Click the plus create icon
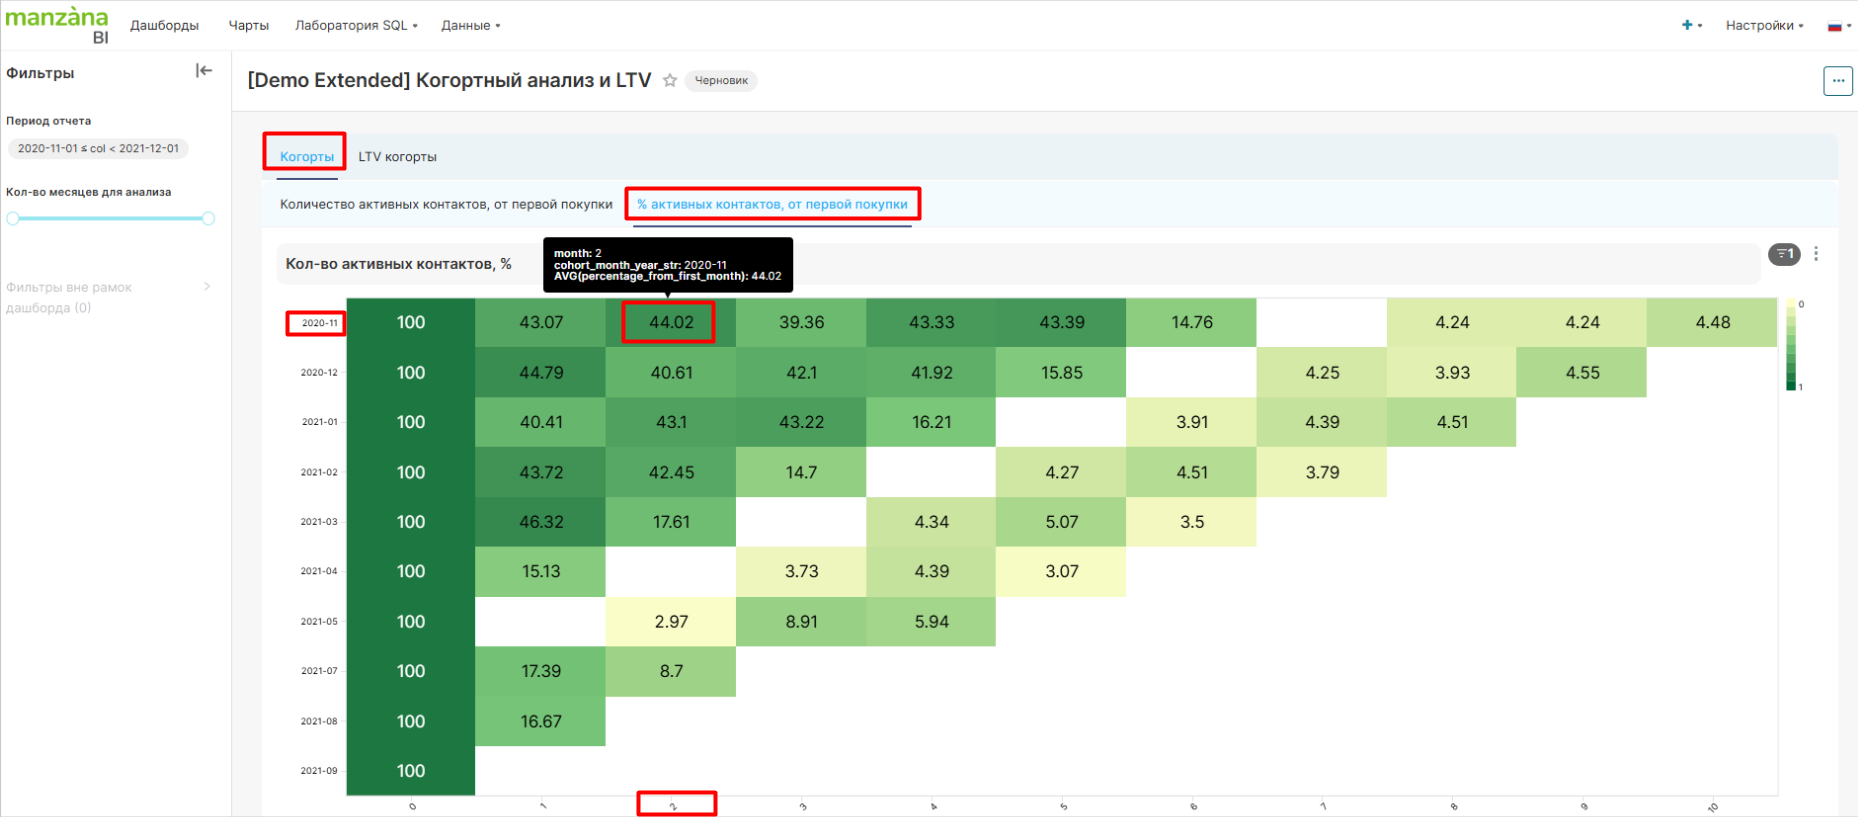This screenshot has width=1858, height=817. click(x=1687, y=25)
